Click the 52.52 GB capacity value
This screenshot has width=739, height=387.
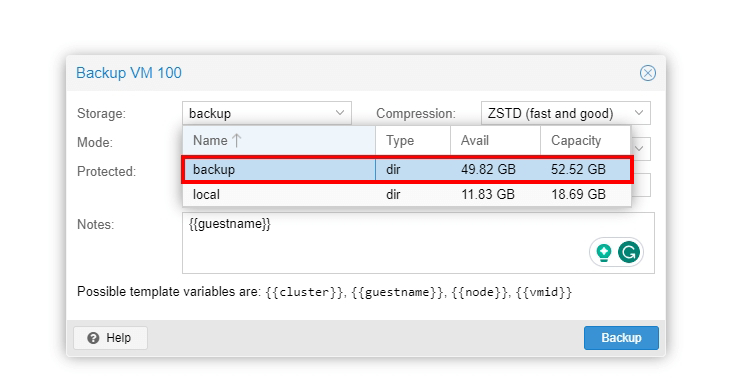(x=578, y=170)
